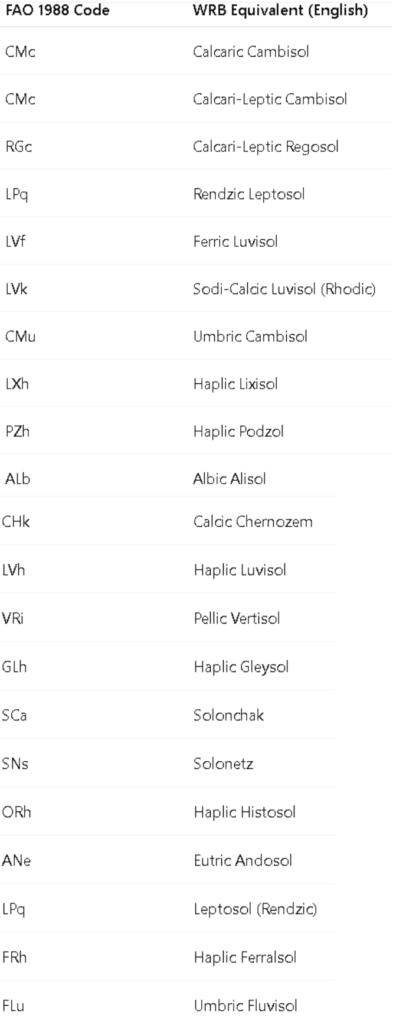Image resolution: width=393 pixels, height=1024 pixels.
Task: Click the PZh code cell
Action: point(17,431)
